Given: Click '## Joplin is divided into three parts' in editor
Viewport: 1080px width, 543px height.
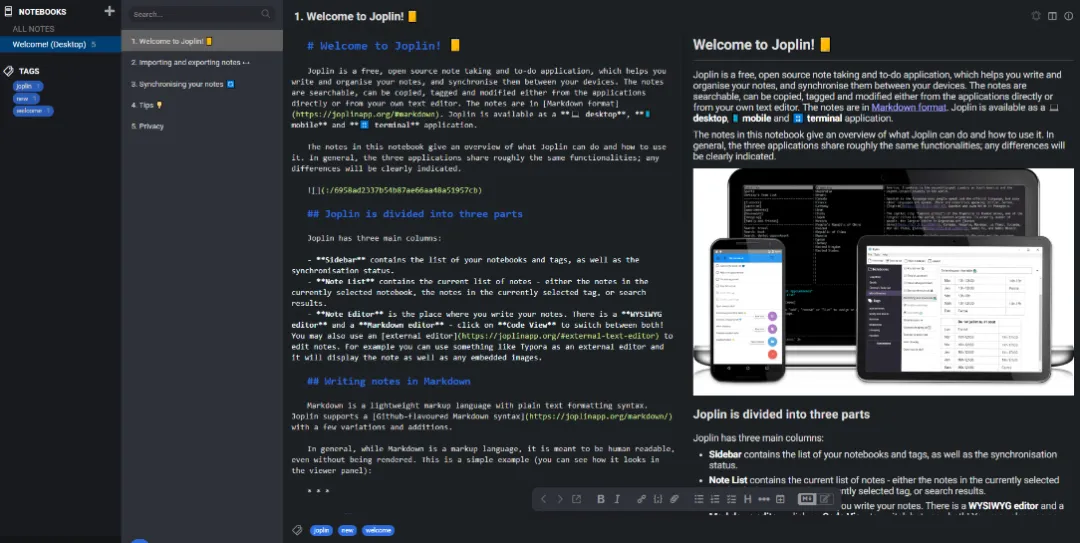Looking at the screenshot, I should coord(415,214).
